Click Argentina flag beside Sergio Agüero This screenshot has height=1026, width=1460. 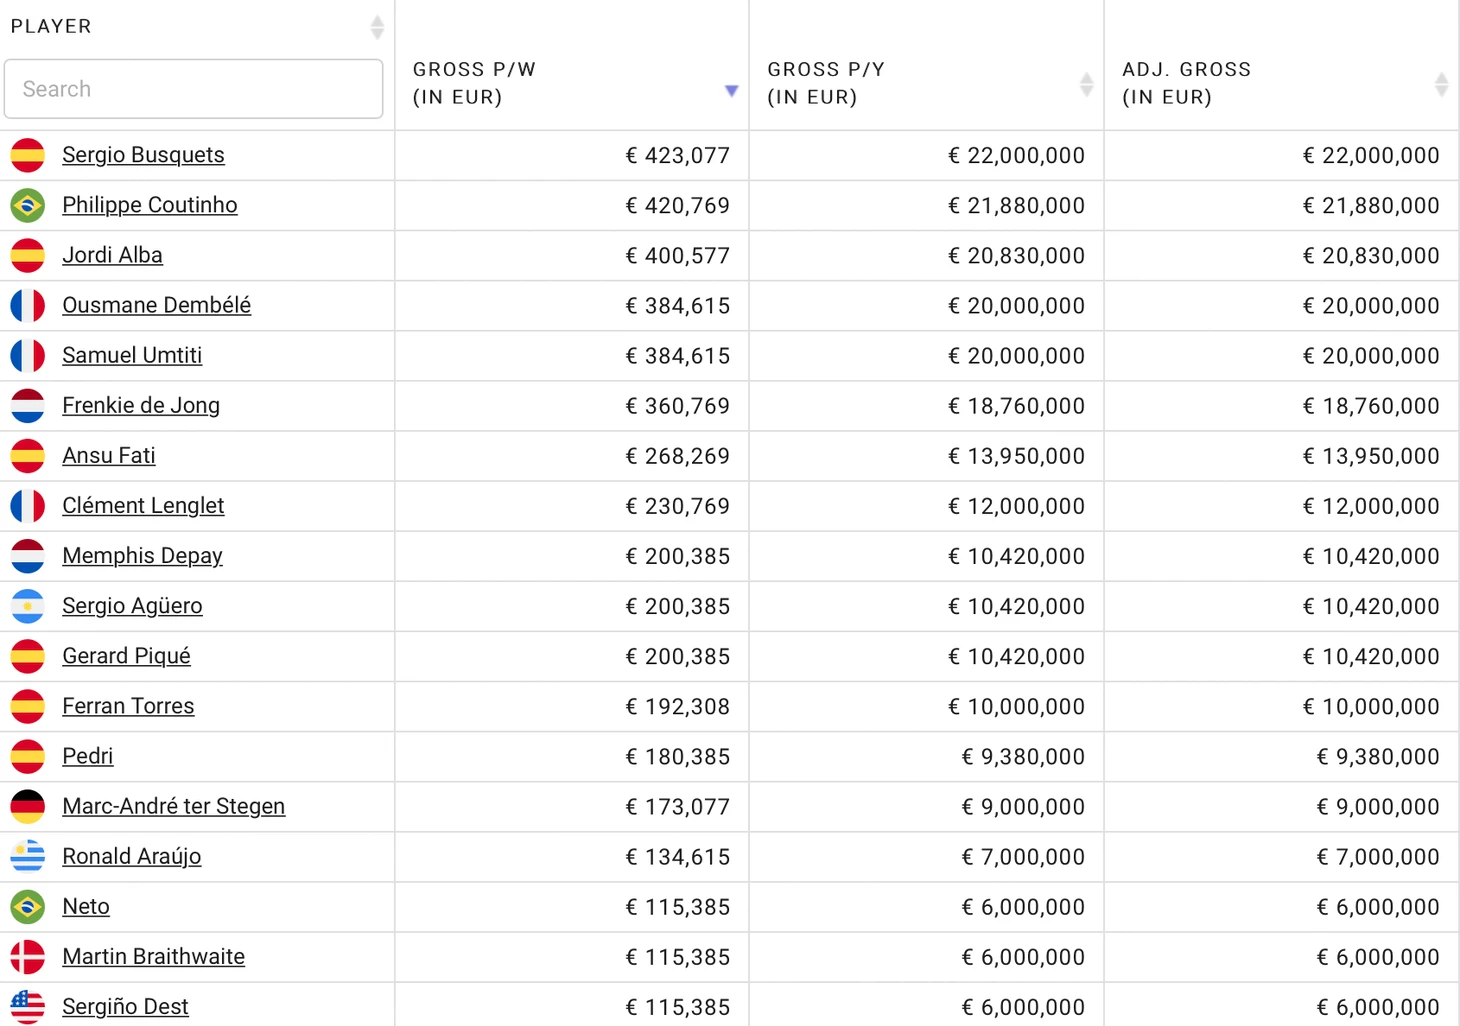28,605
